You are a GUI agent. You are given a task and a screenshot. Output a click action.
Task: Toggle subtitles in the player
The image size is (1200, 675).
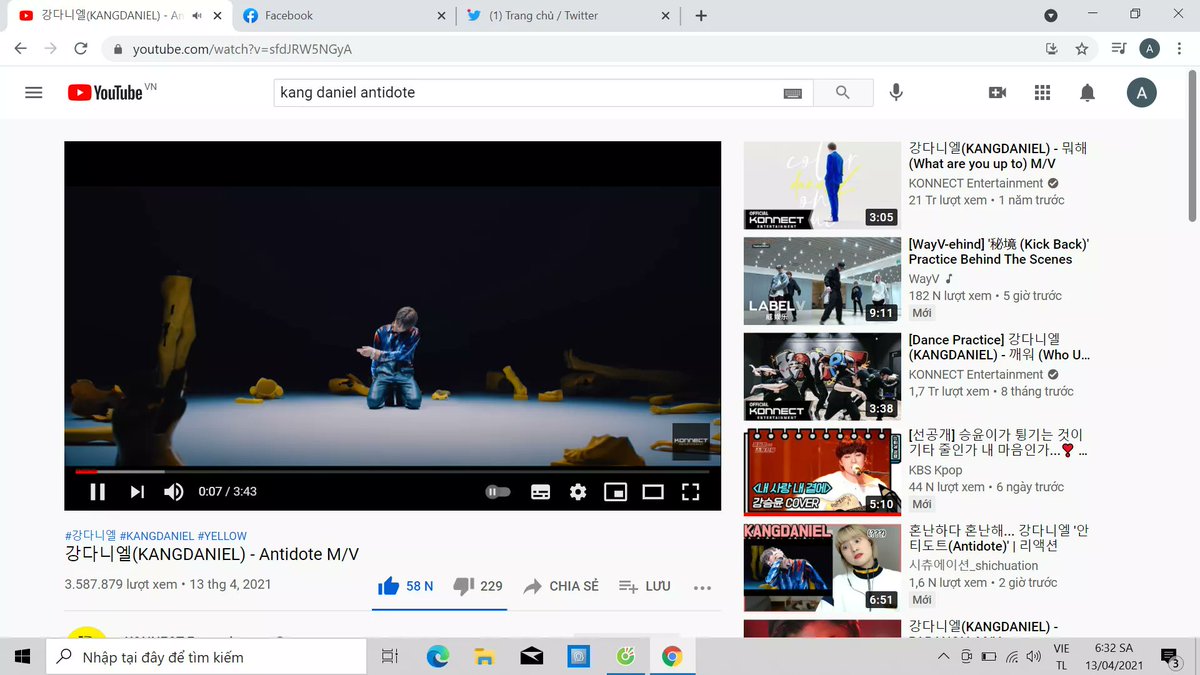coord(540,492)
